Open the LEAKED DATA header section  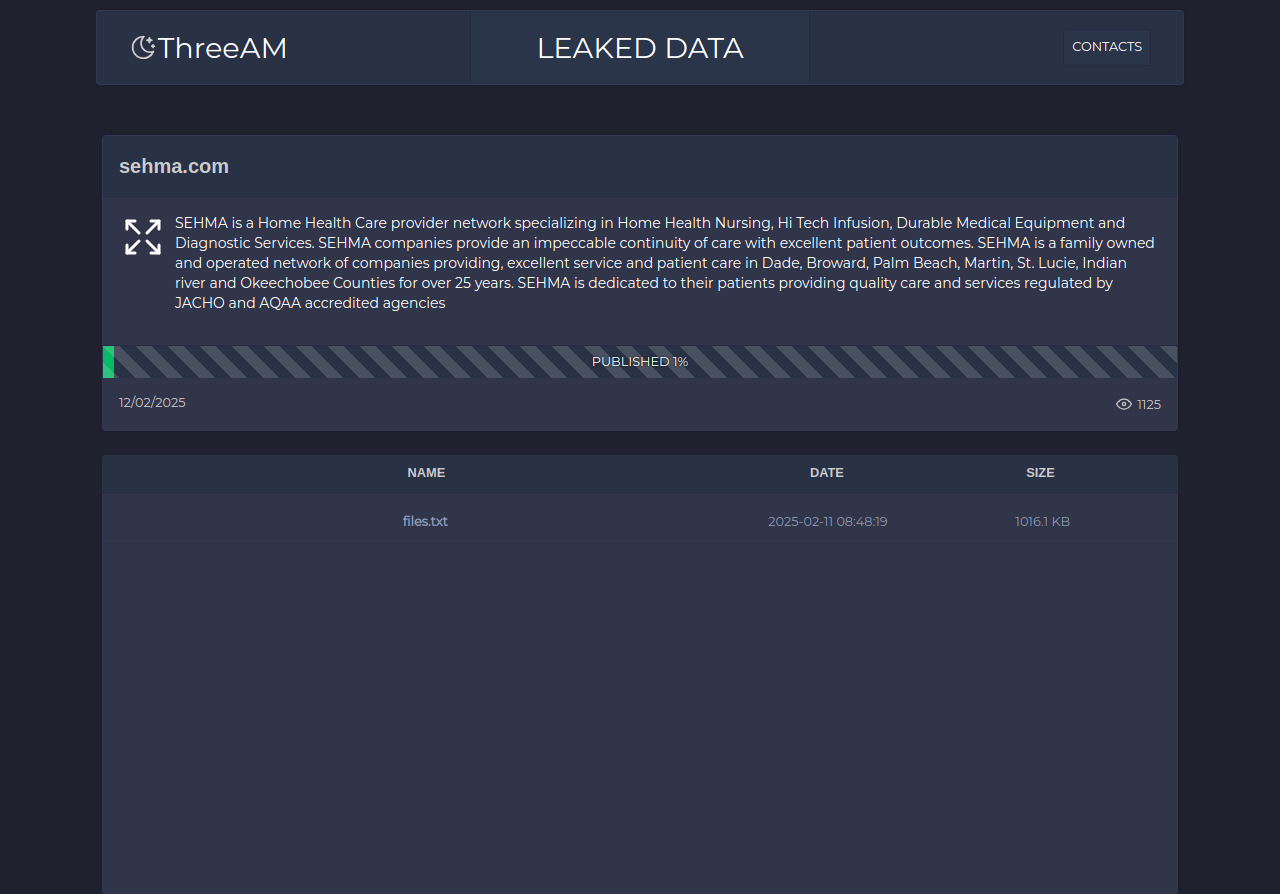click(x=640, y=48)
